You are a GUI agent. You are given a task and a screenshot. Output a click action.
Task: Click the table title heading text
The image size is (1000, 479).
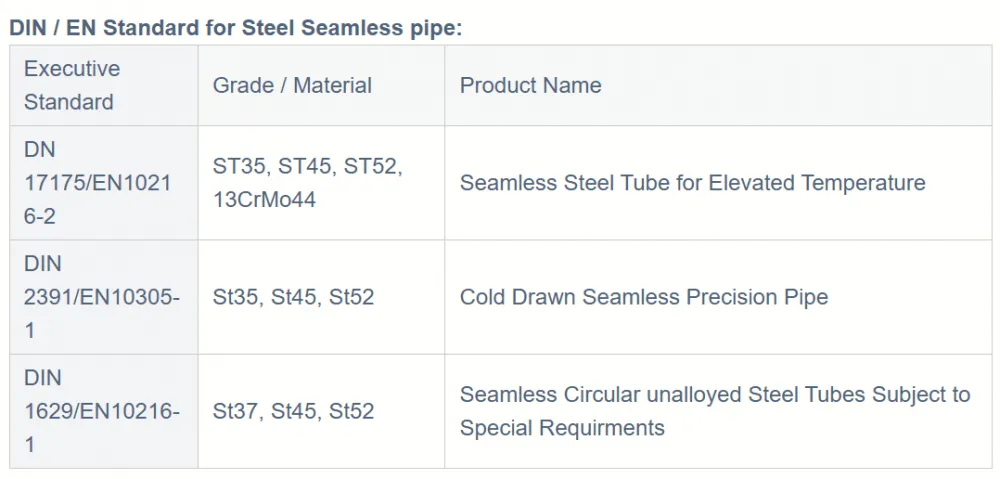pos(235,29)
